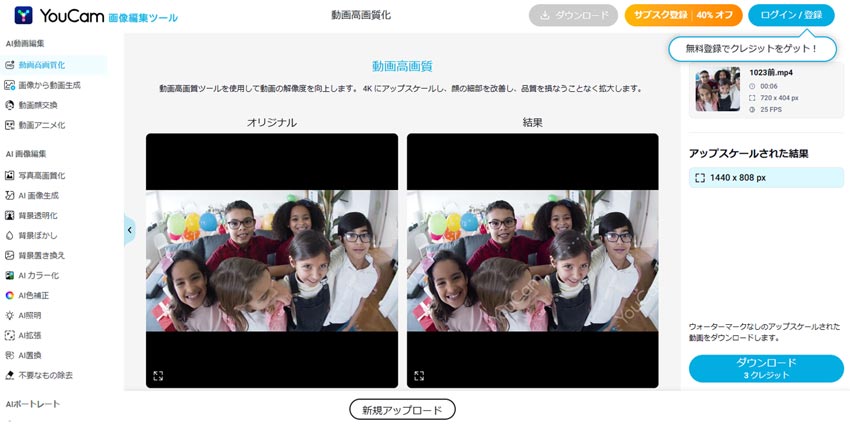Screen dimensions: 850x425
Task: Open AI 画像生成 tool
Action: tap(38, 196)
